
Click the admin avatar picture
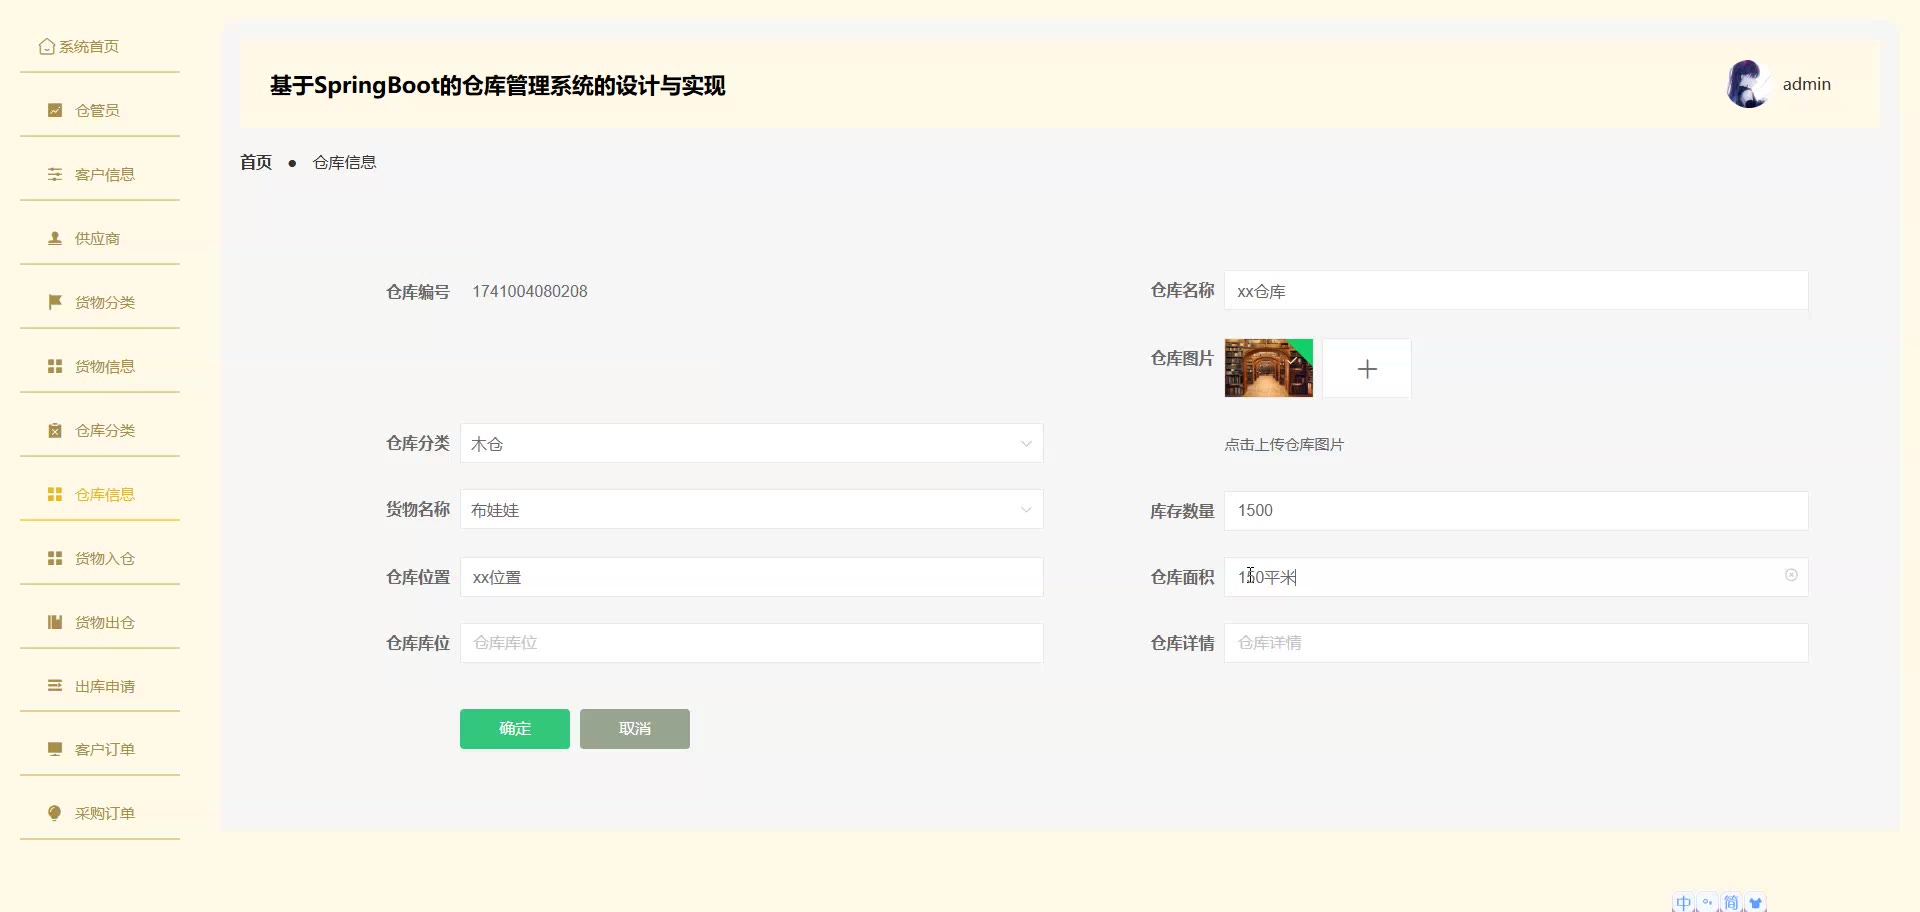click(1748, 84)
